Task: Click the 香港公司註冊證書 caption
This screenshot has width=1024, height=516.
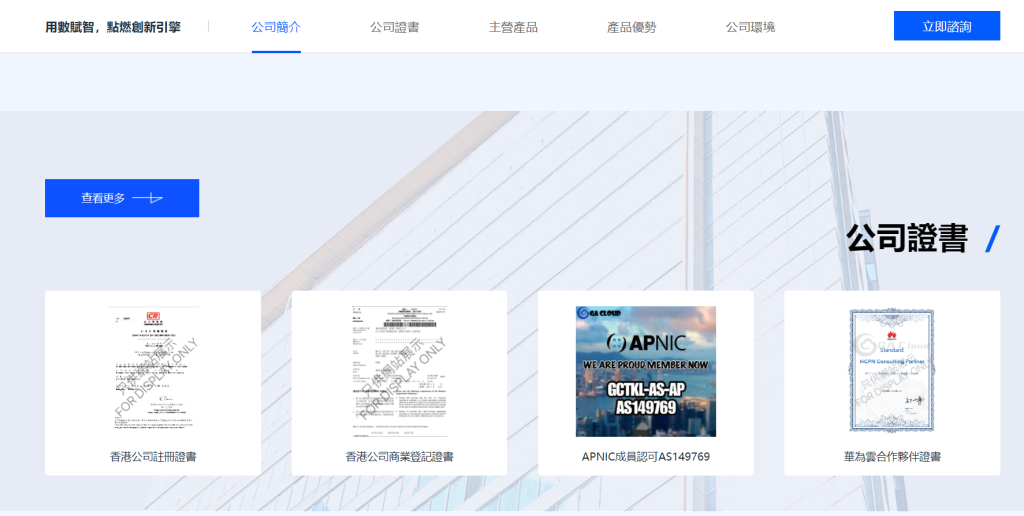Action: 153,457
